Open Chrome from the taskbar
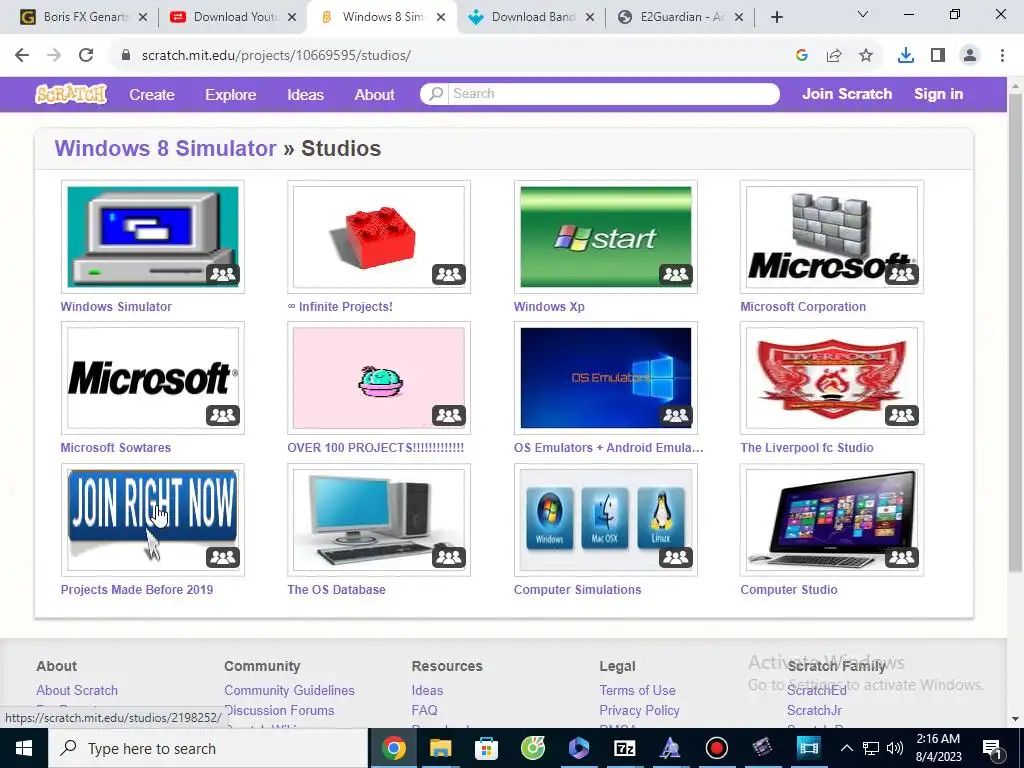 pyautogui.click(x=393, y=748)
